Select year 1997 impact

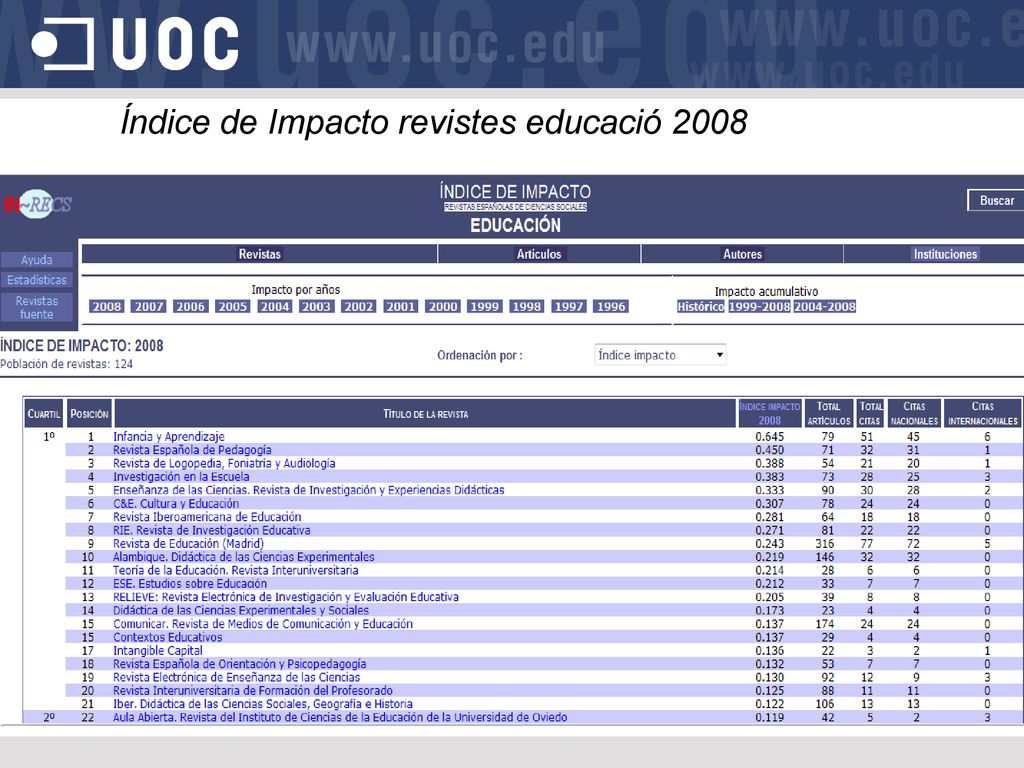(569, 306)
